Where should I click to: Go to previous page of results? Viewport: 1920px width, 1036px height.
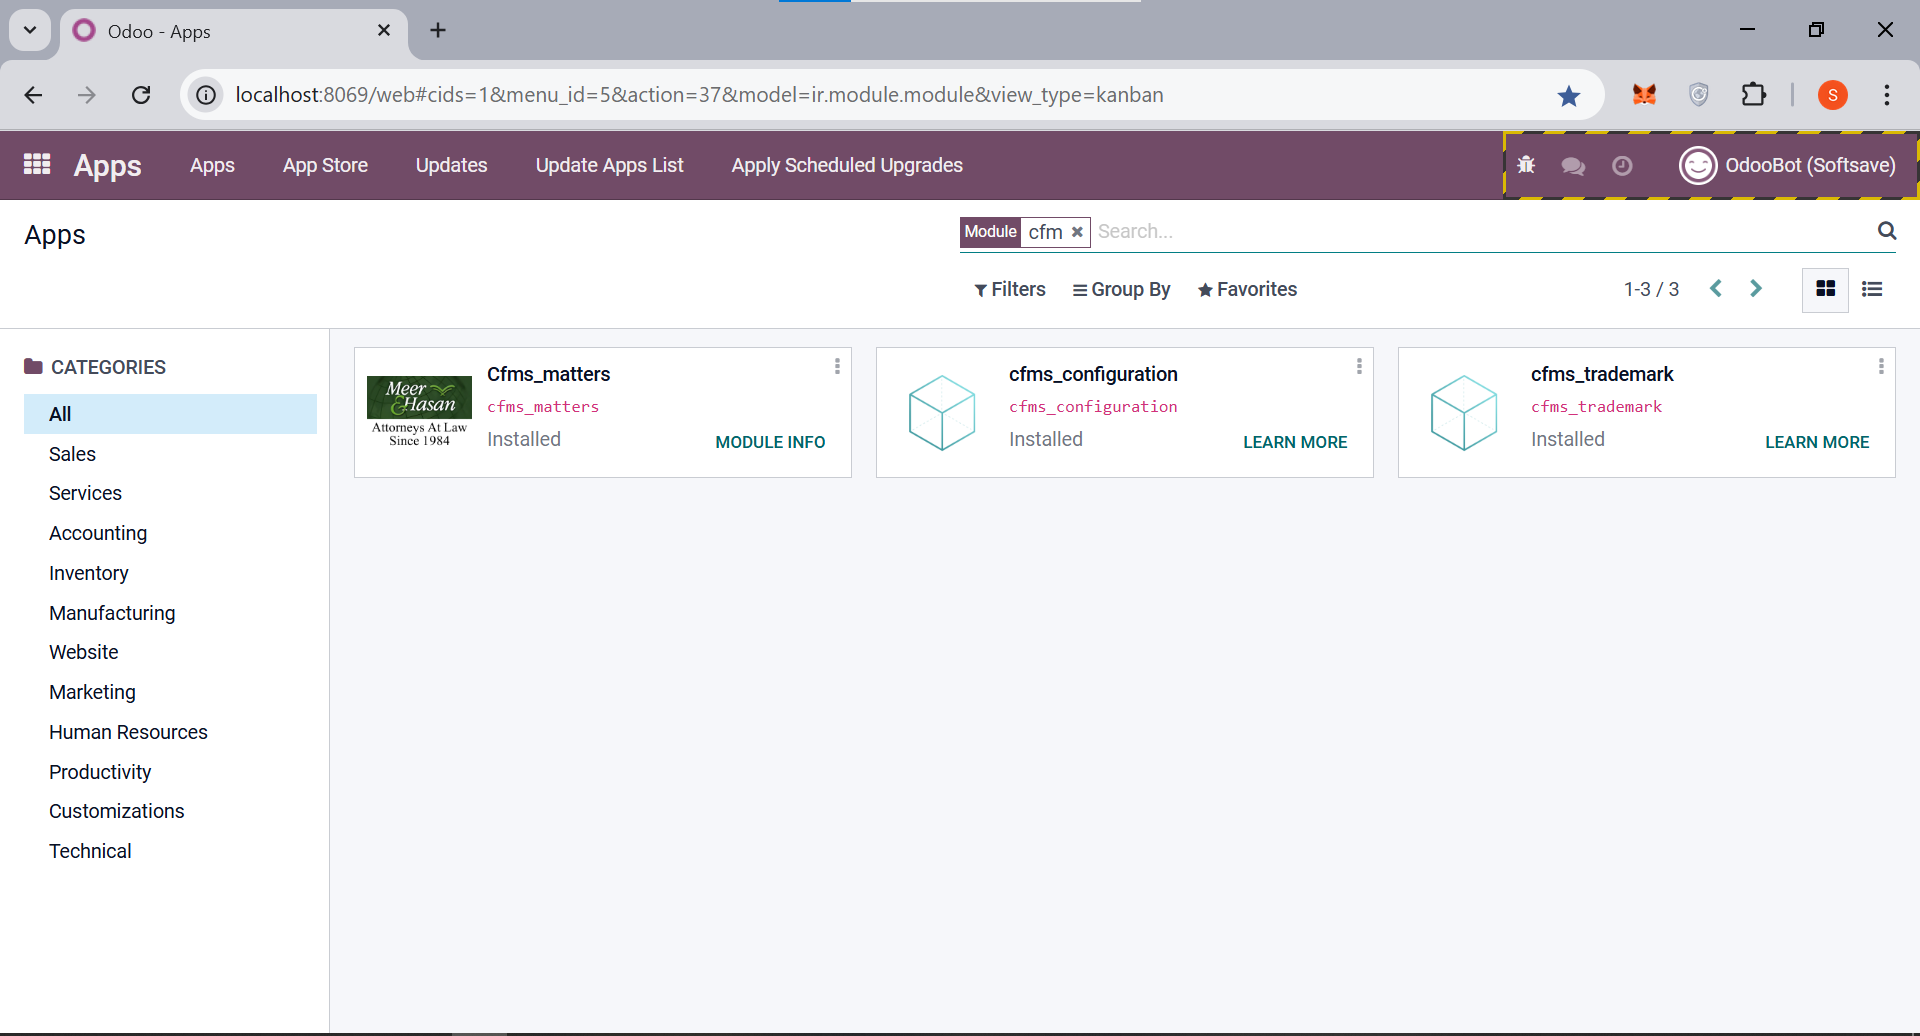(1716, 289)
